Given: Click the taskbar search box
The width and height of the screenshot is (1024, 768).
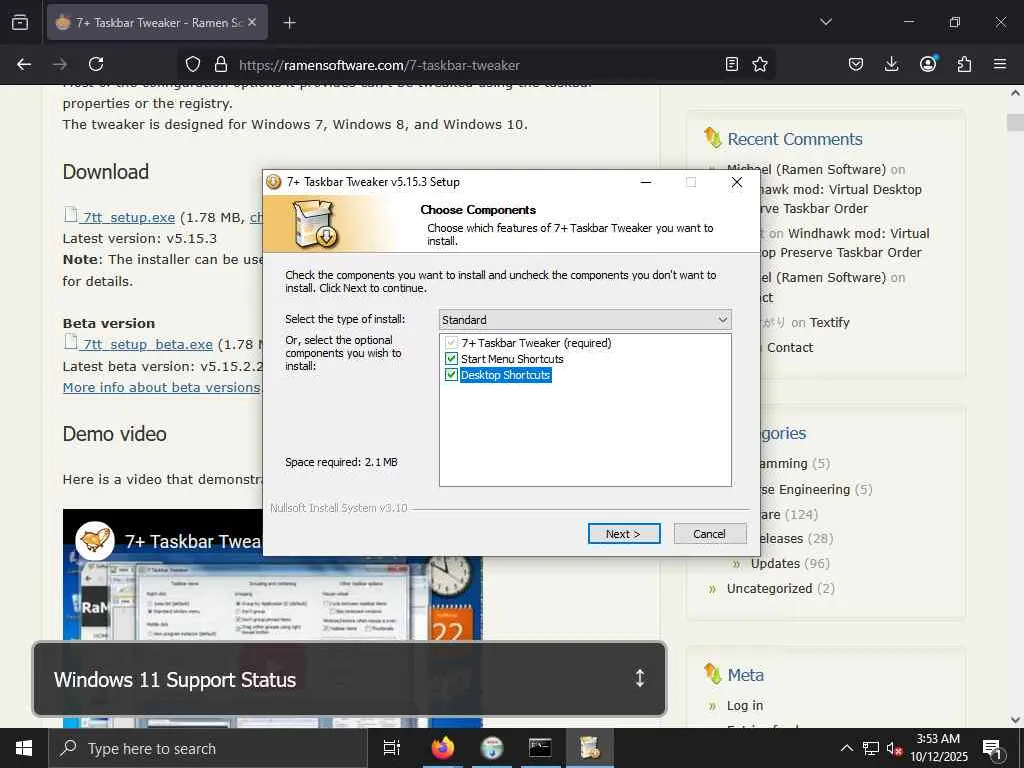Looking at the screenshot, I should (x=208, y=748).
